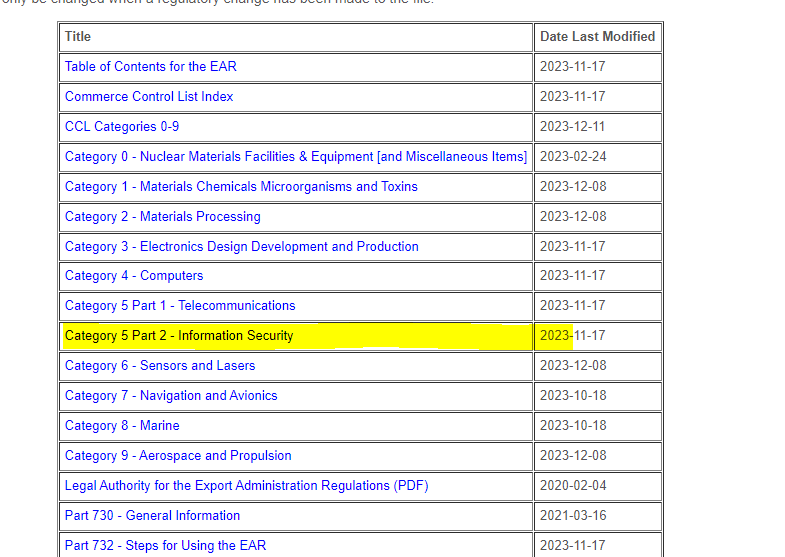Click the Title column header
The width and height of the screenshot is (785, 557).
[78, 37]
